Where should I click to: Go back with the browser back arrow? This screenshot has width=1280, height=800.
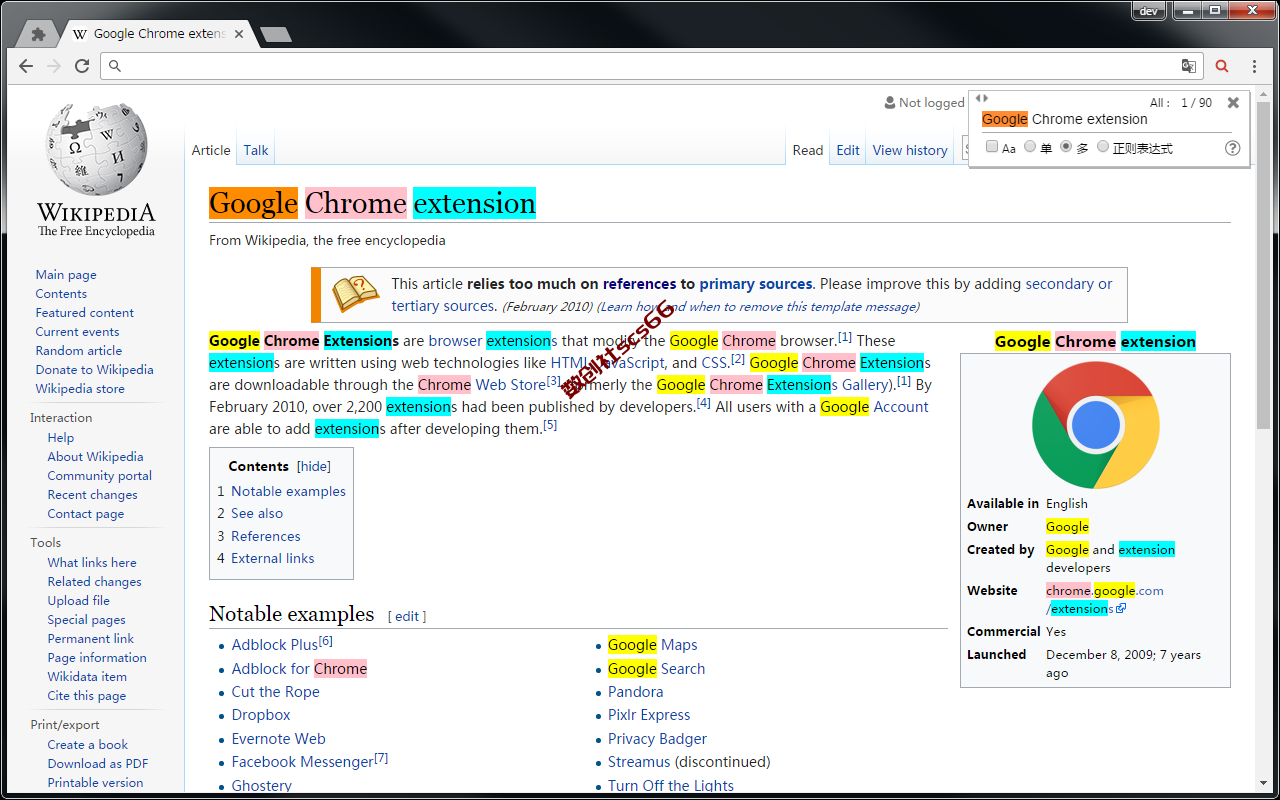[x=26, y=66]
